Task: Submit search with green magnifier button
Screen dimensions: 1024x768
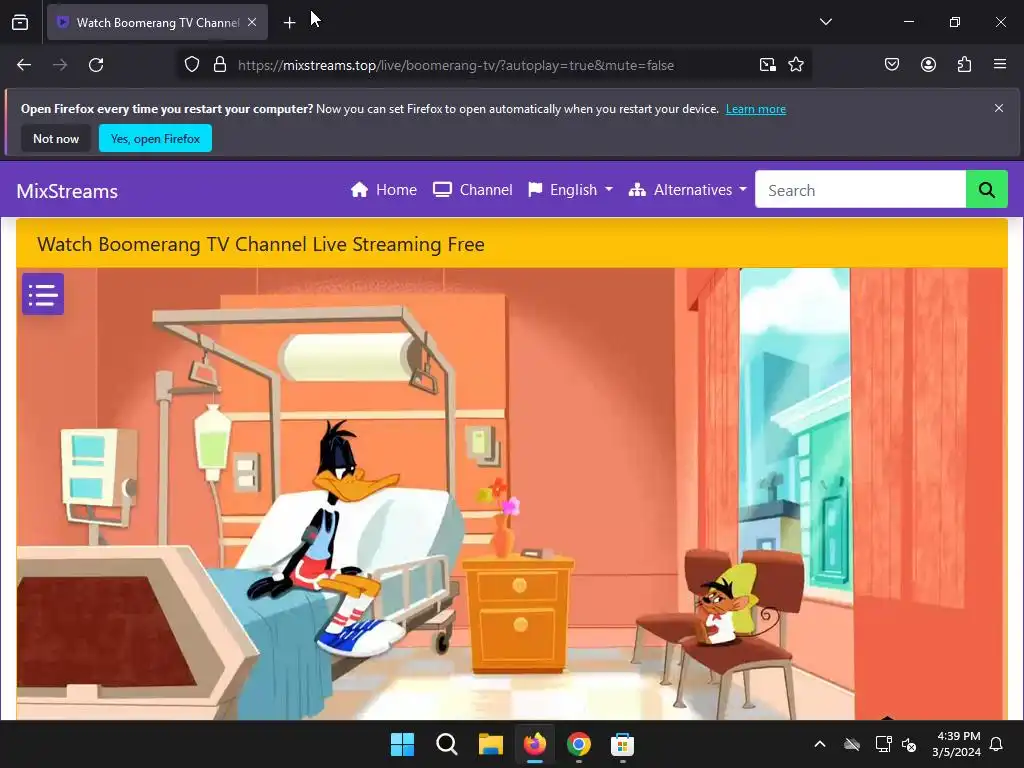Action: [986, 190]
